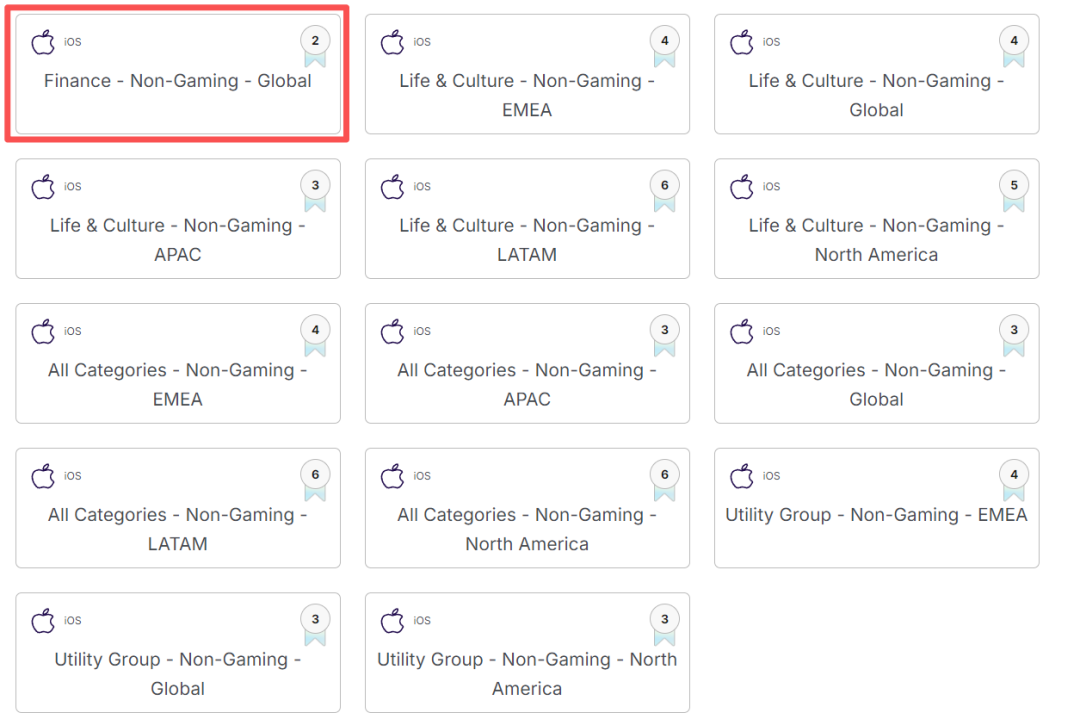Click Apple icon on Life & Culture EMEA card

click(393, 42)
